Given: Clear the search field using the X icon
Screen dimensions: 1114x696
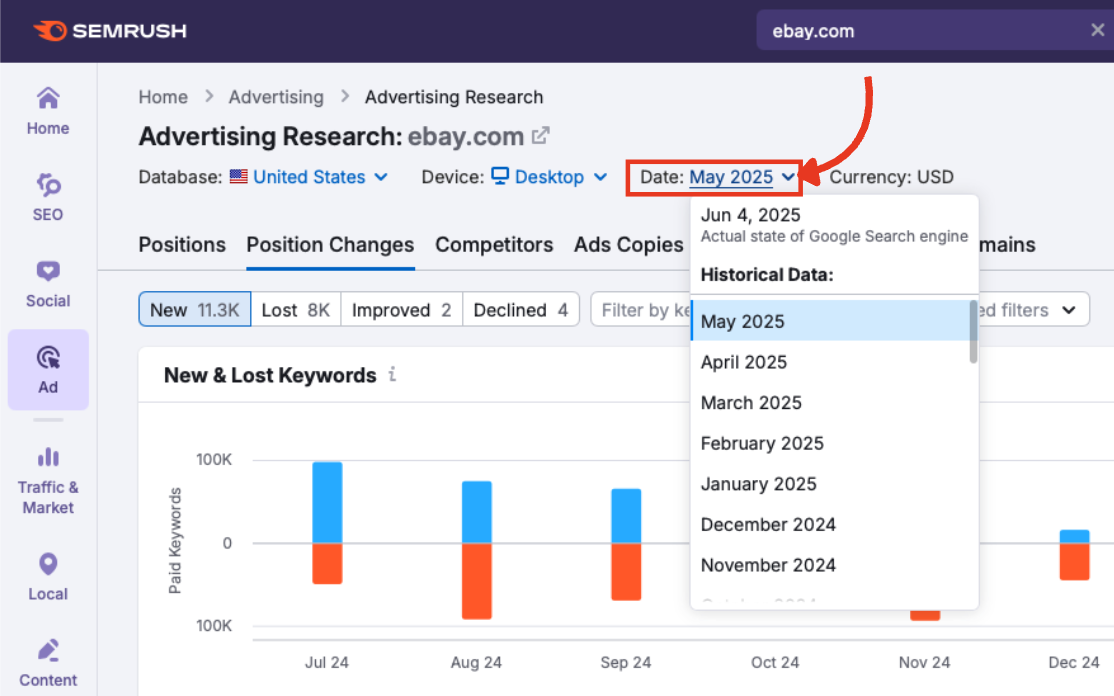Looking at the screenshot, I should [x=1096, y=30].
